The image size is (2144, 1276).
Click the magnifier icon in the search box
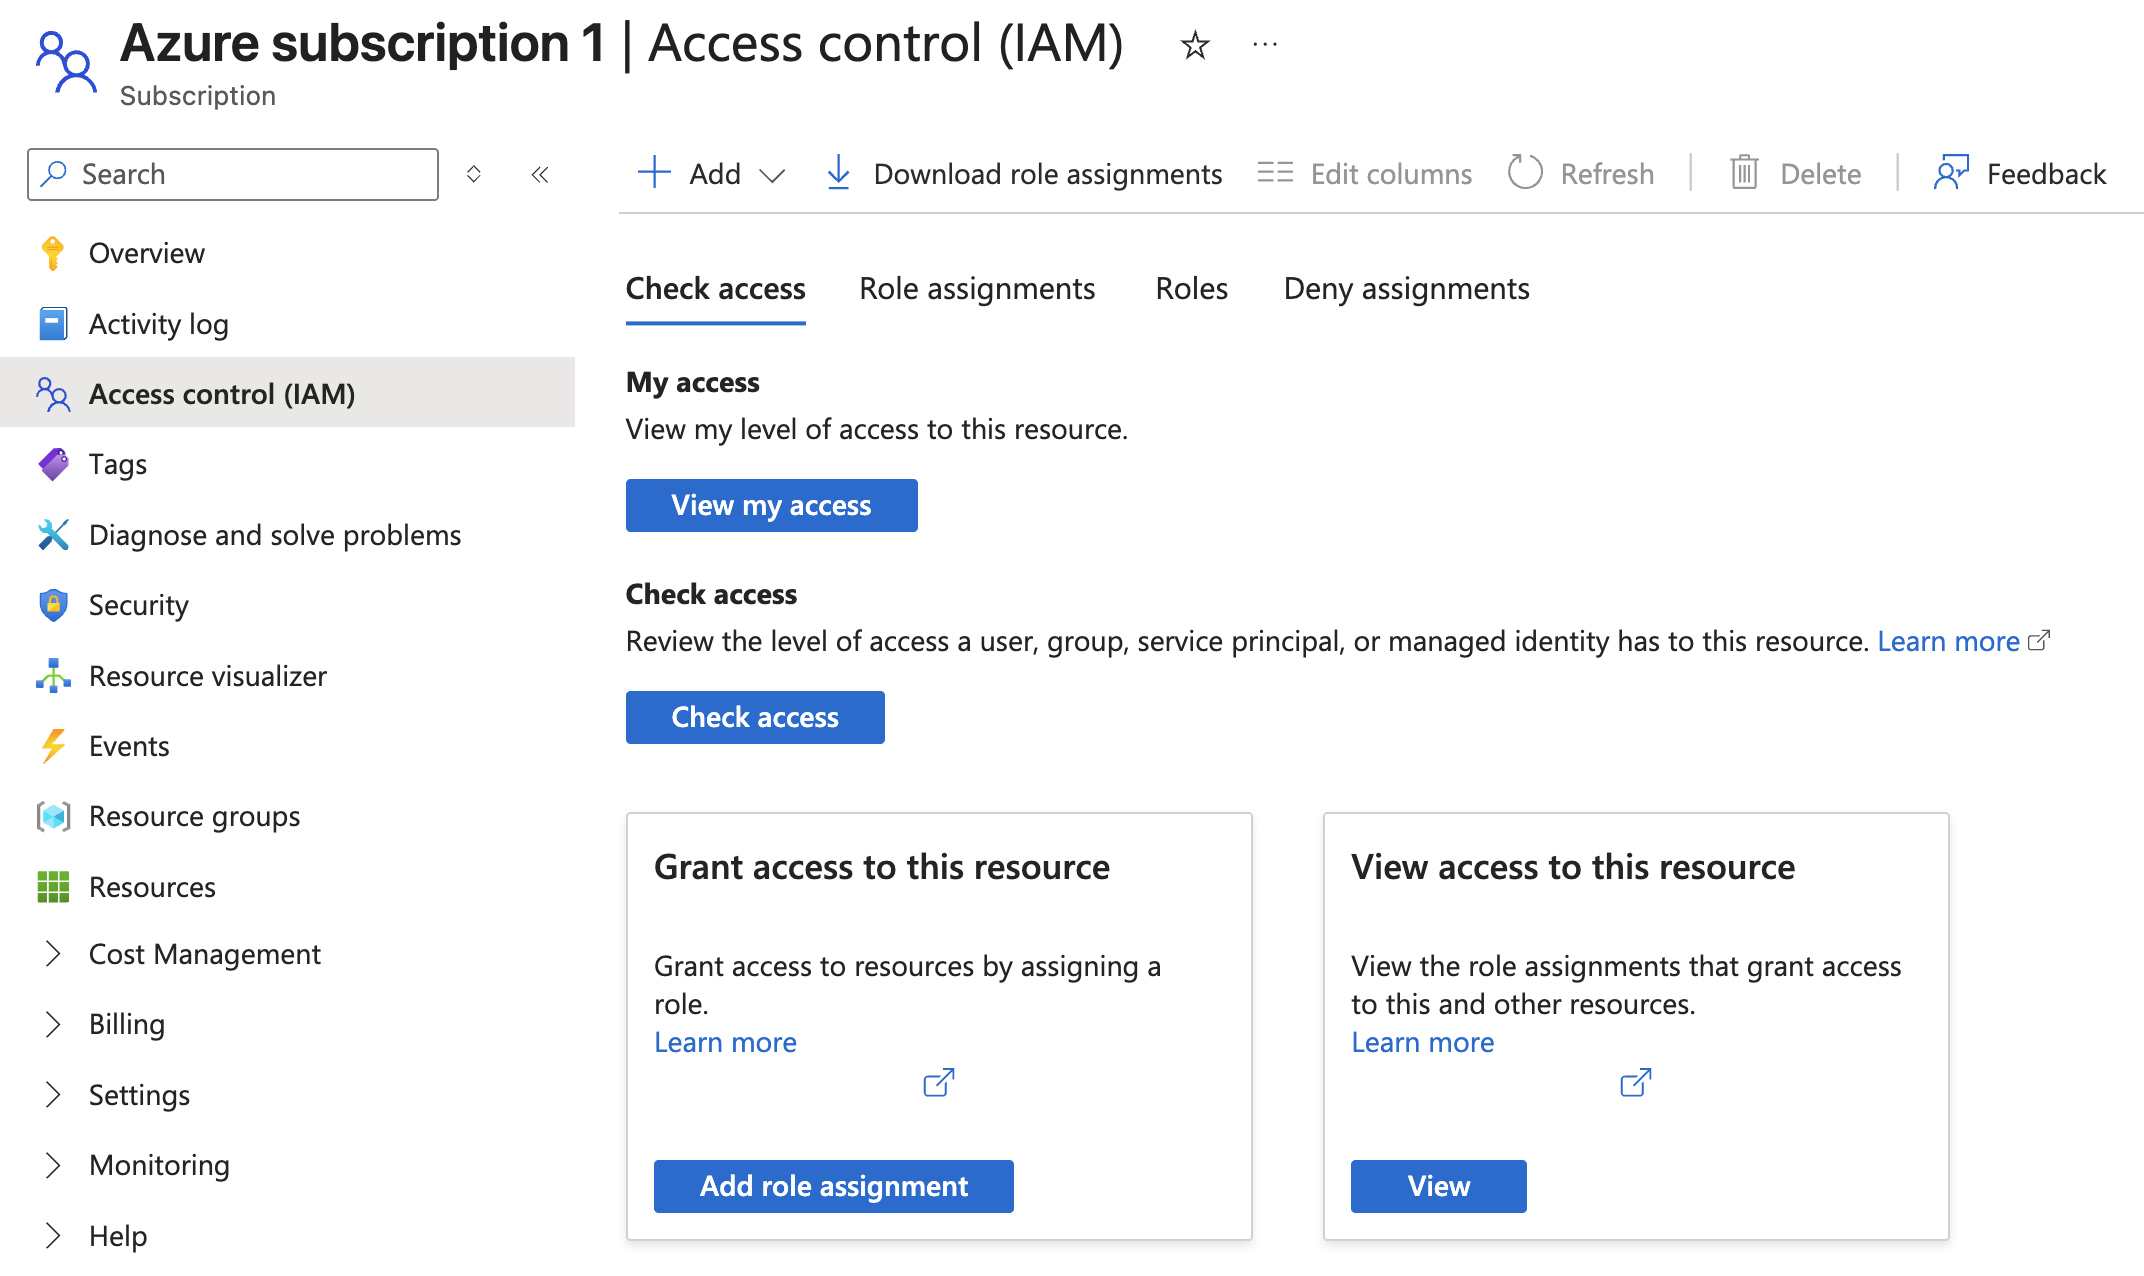(x=55, y=174)
